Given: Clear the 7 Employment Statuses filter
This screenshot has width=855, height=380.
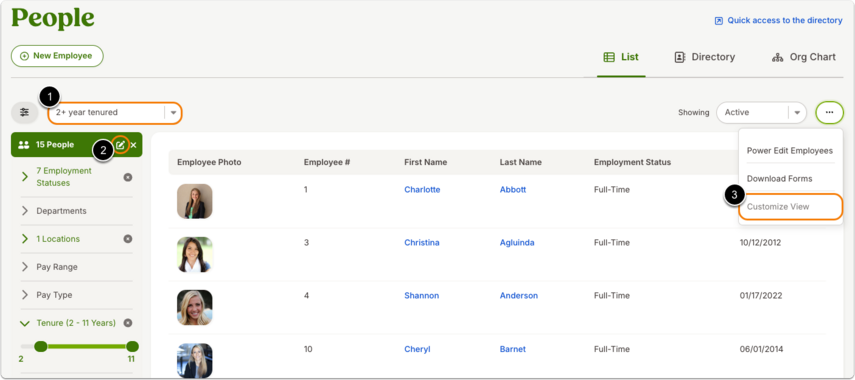Looking at the screenshot, I should point(128,177).
